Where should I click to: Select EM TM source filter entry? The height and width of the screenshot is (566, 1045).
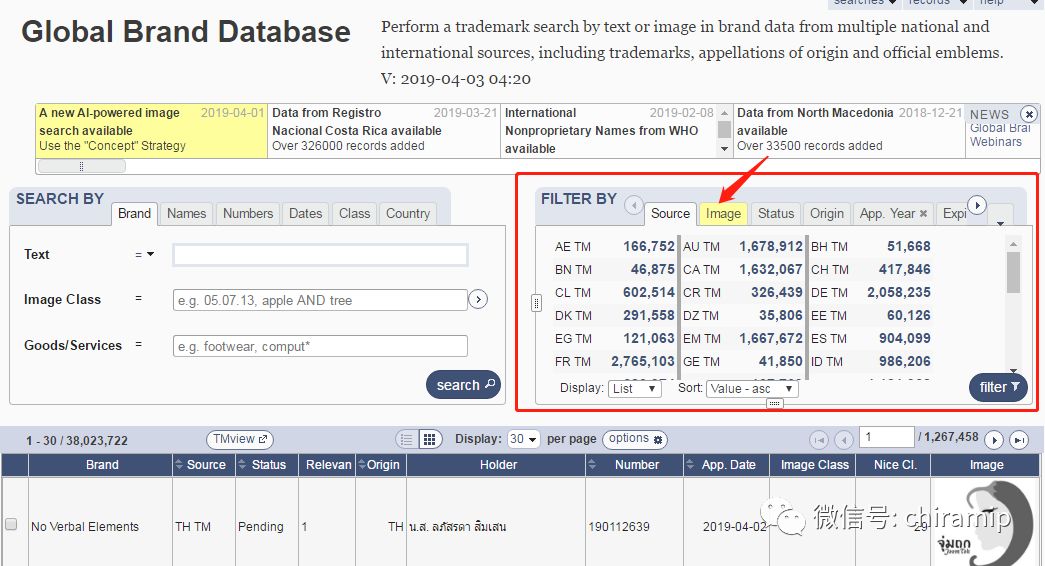pos(742,339)
